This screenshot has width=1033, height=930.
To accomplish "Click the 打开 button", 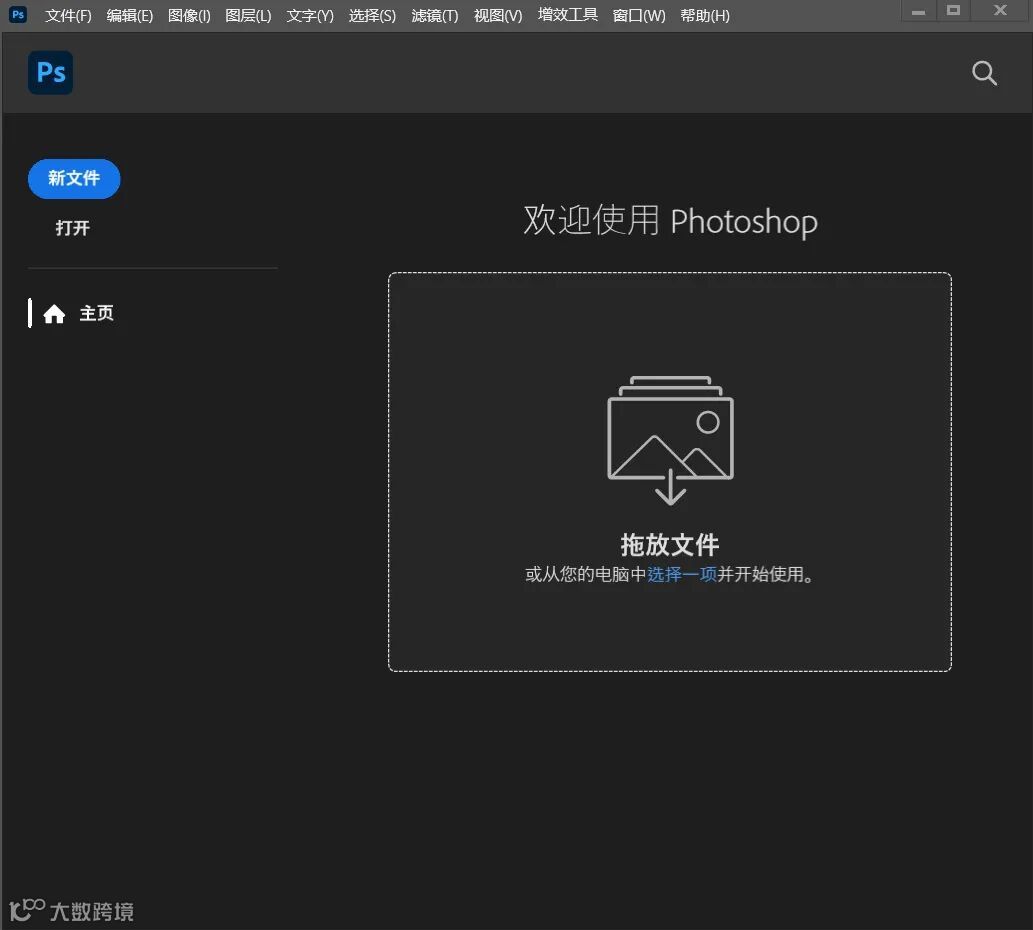I will pyautogui.click(x=72, y=228).
